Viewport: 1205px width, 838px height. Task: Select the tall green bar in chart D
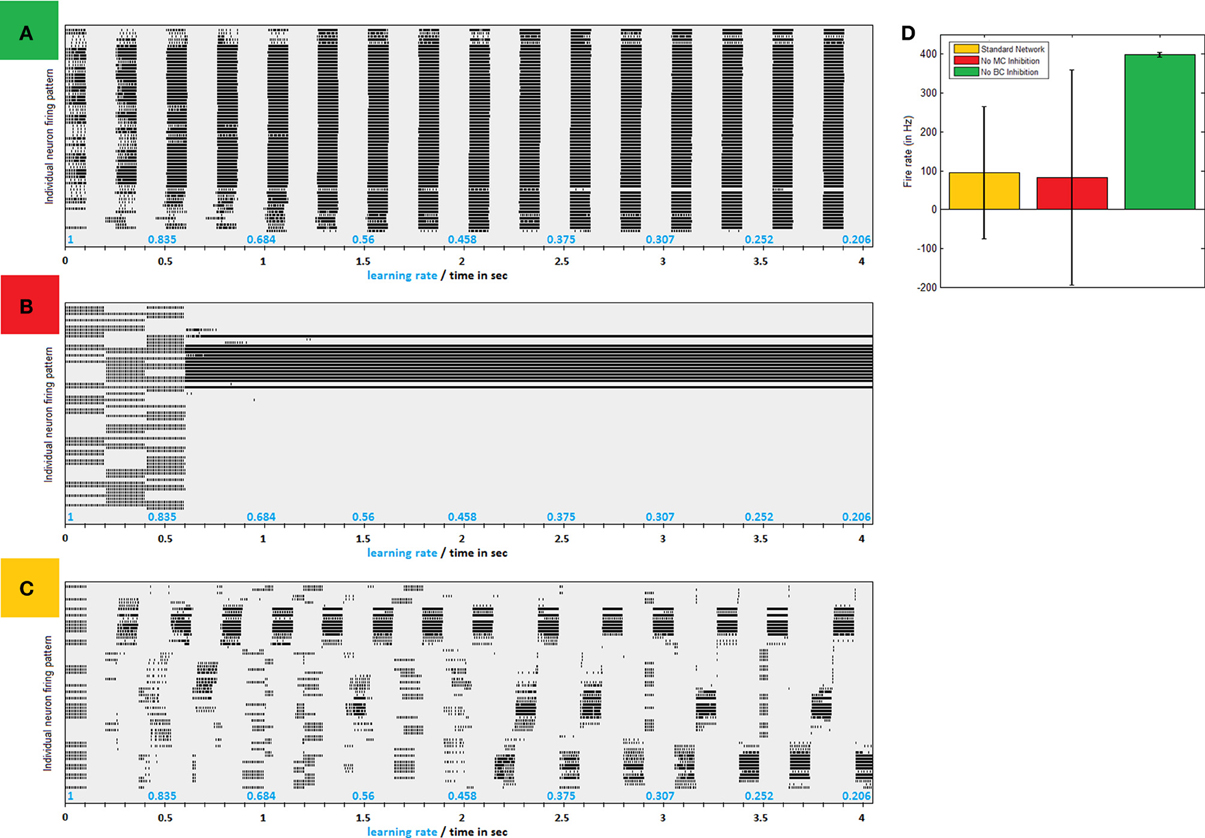(x=1160, y=132)
